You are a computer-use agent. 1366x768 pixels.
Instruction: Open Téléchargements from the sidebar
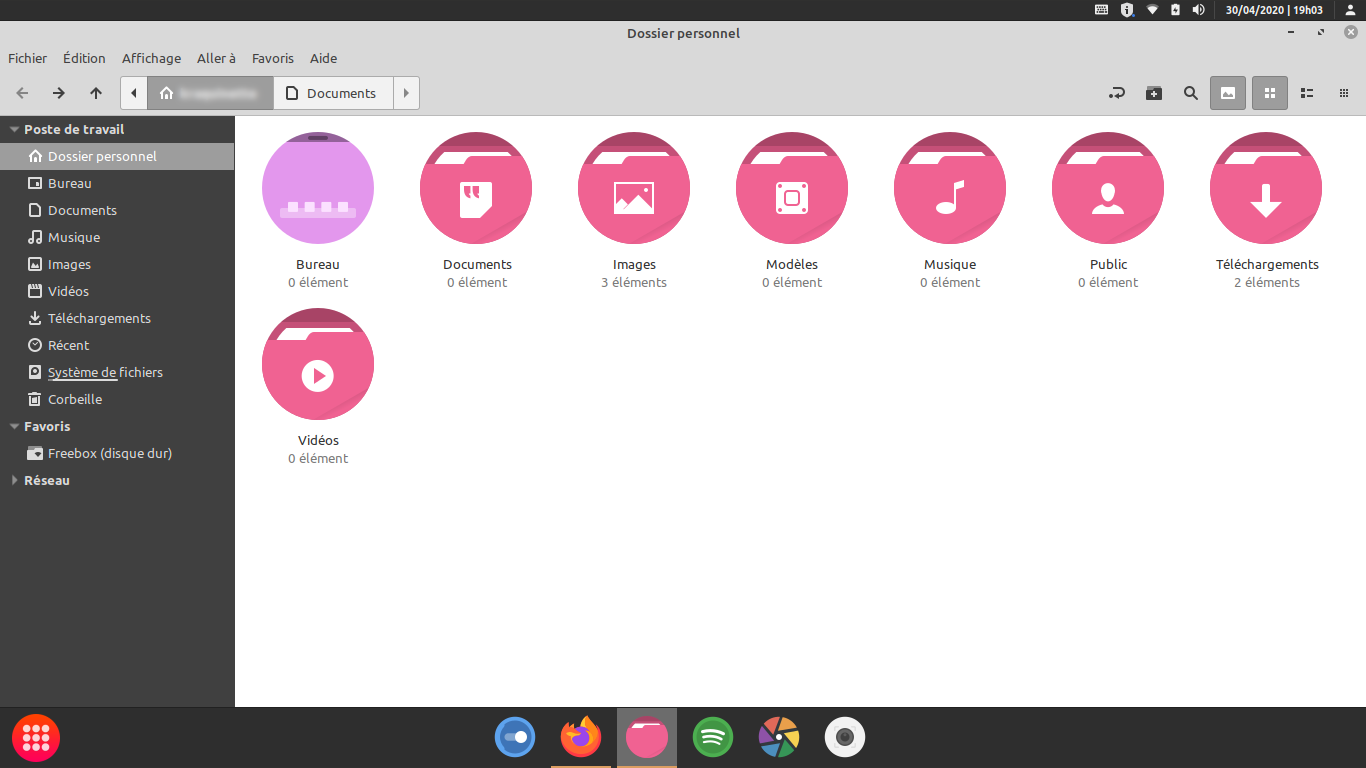(x=117, y=318)
